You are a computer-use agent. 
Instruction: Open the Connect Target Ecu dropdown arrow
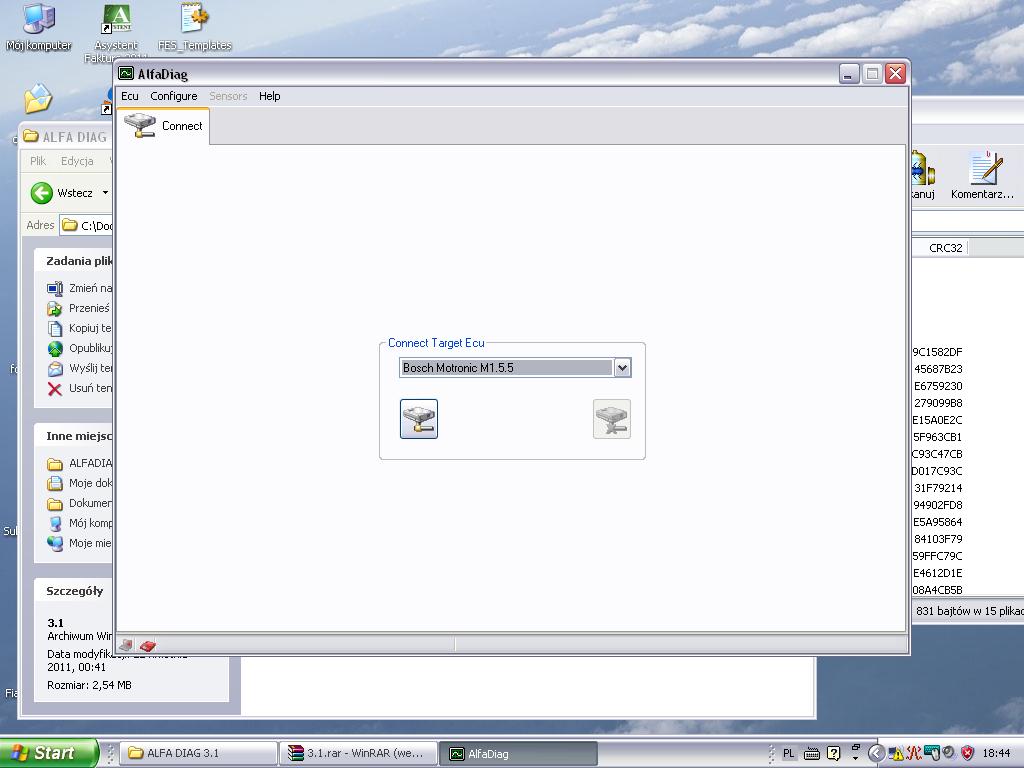coord(622,368)
